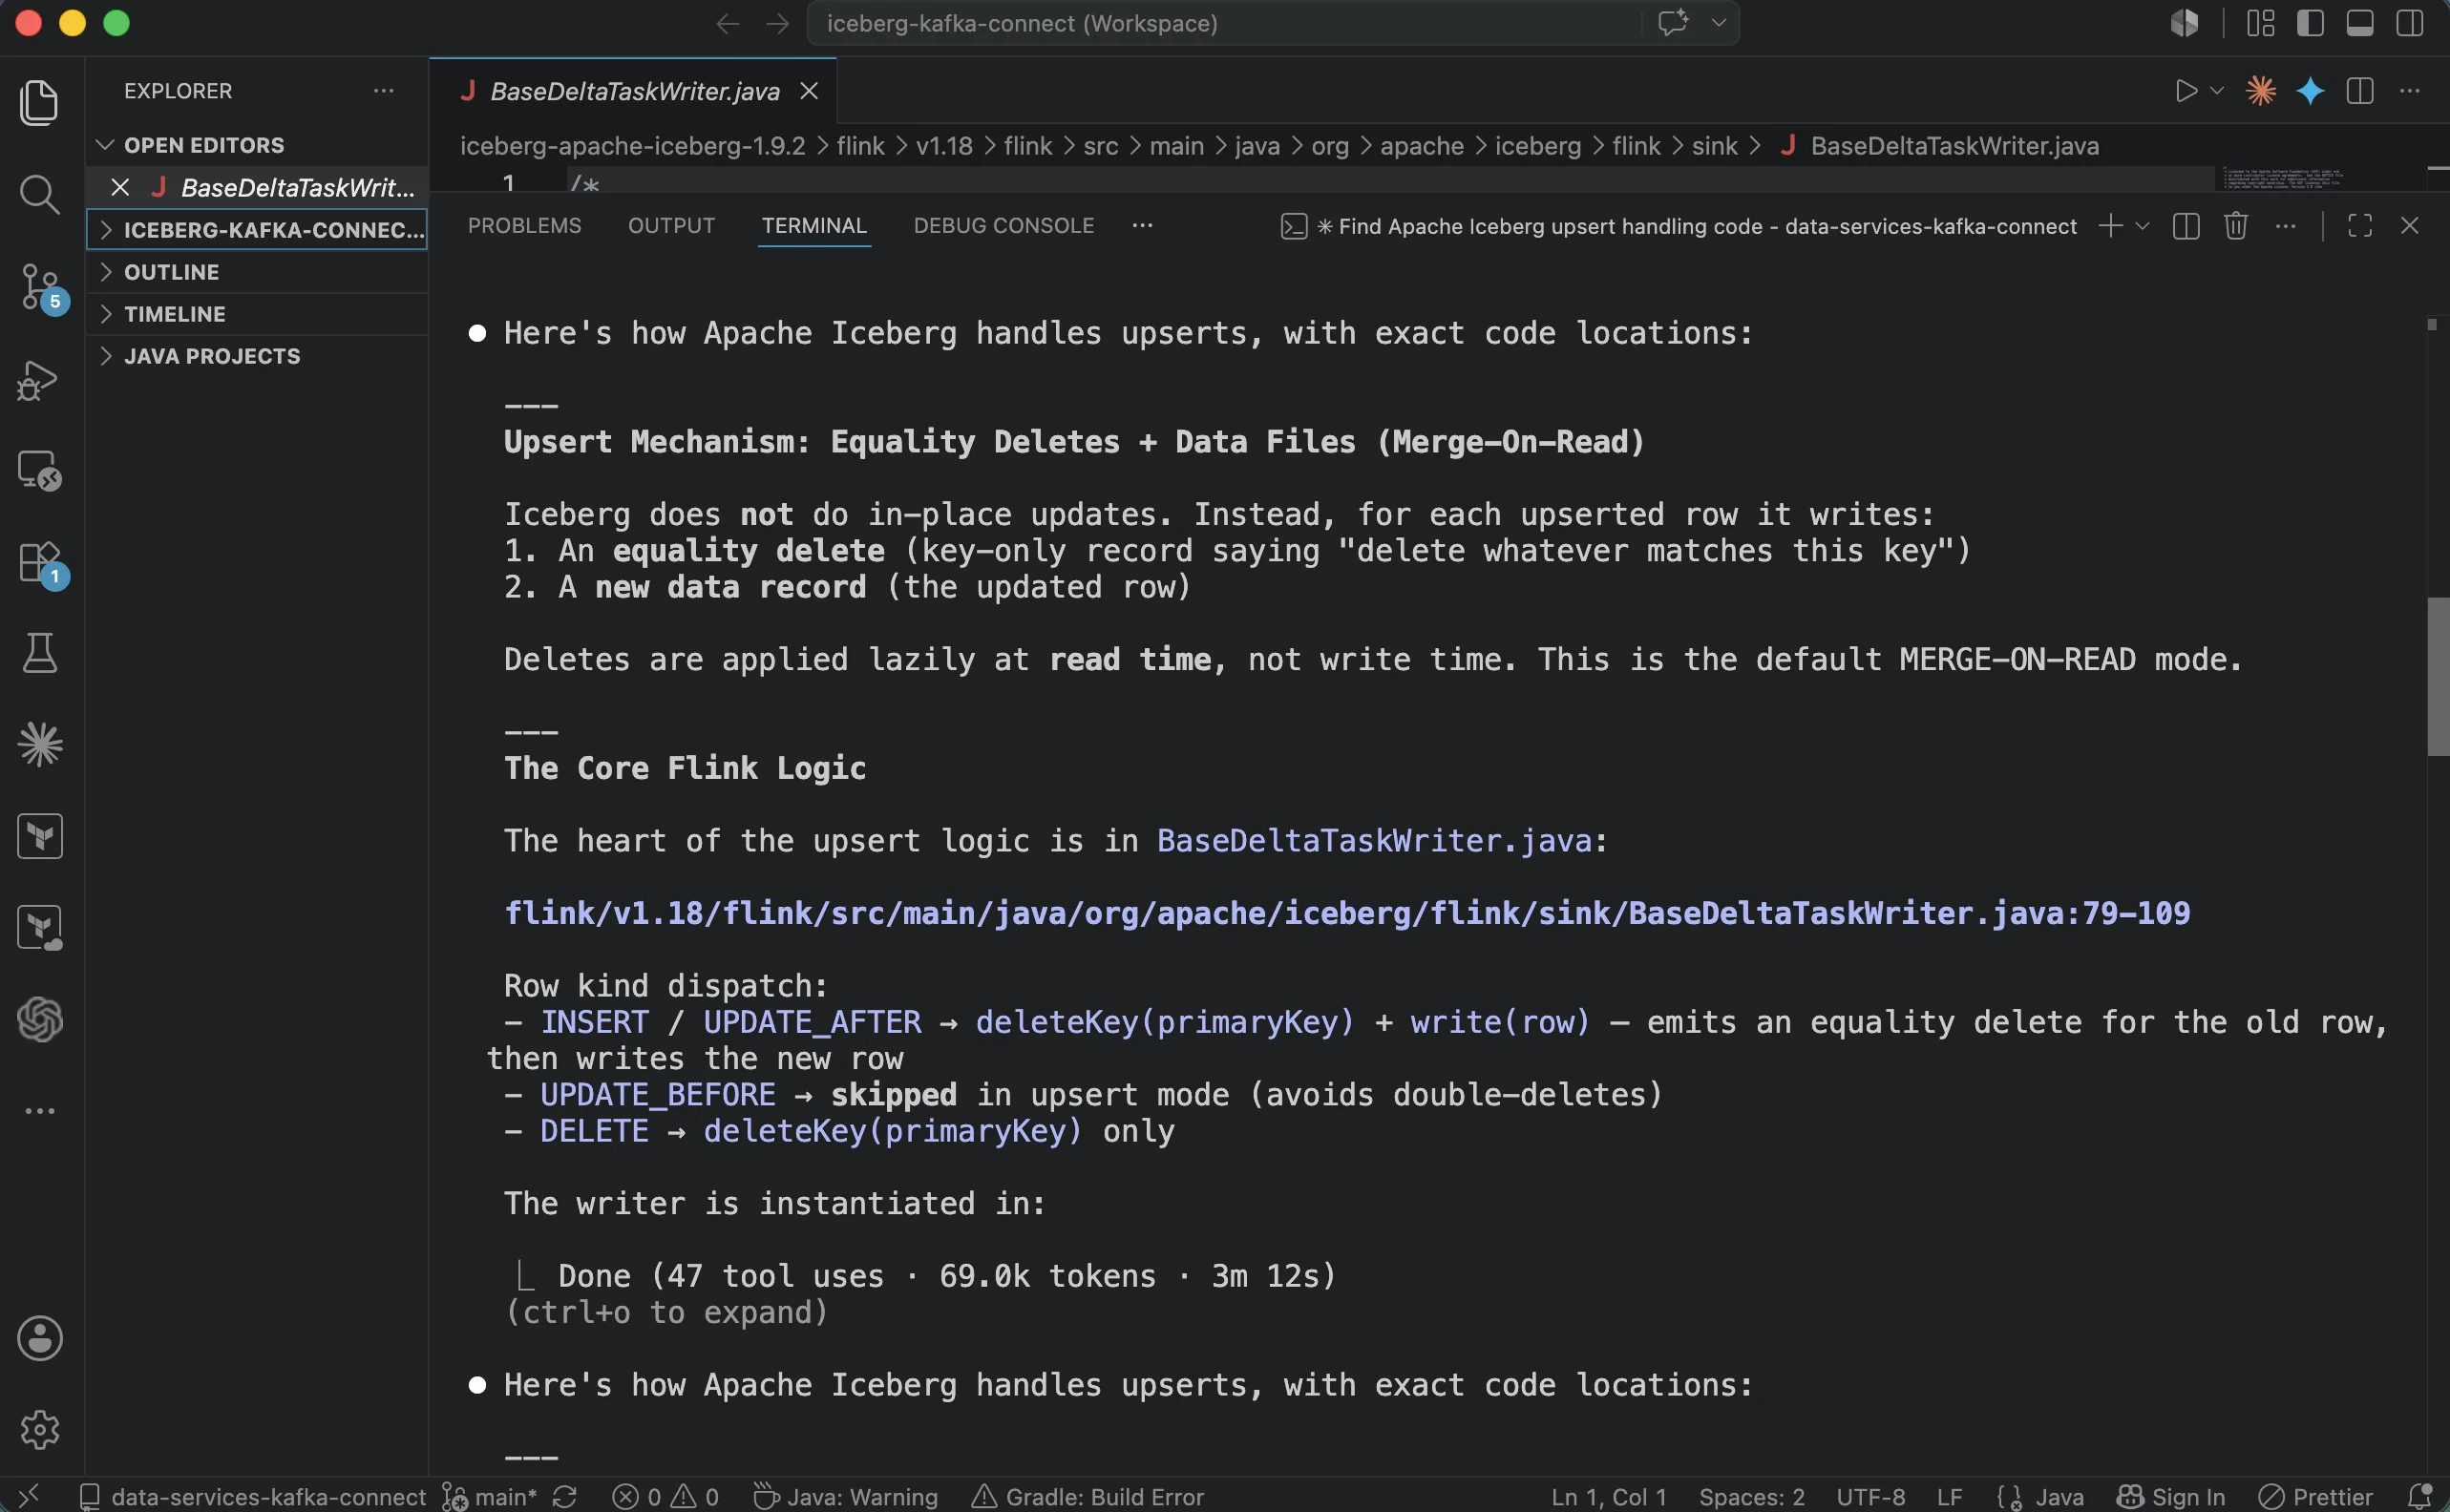Click Sign In in status bar
The width and height of the screenshot is (2450, 1512).
[x=2171, y=1497]
